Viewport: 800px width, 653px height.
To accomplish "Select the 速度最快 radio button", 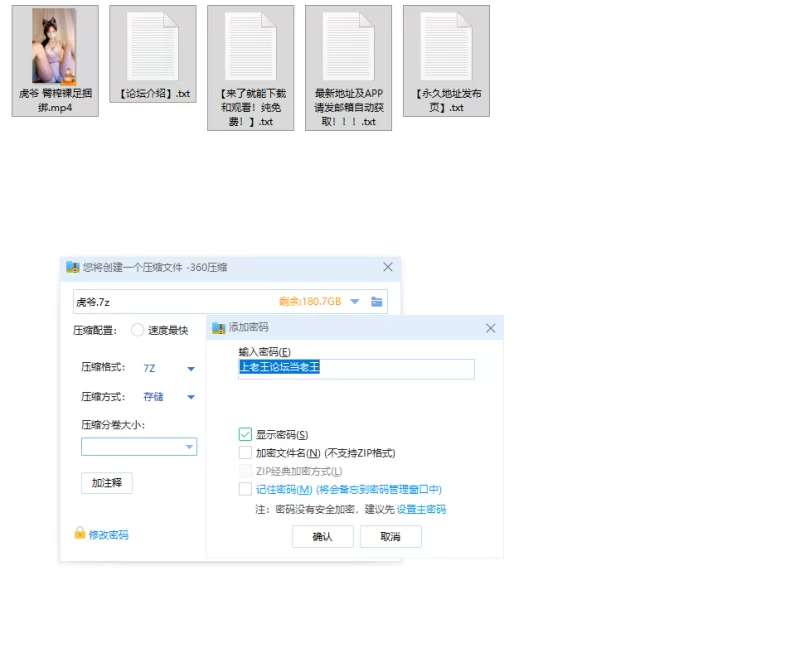I will 137,331.
